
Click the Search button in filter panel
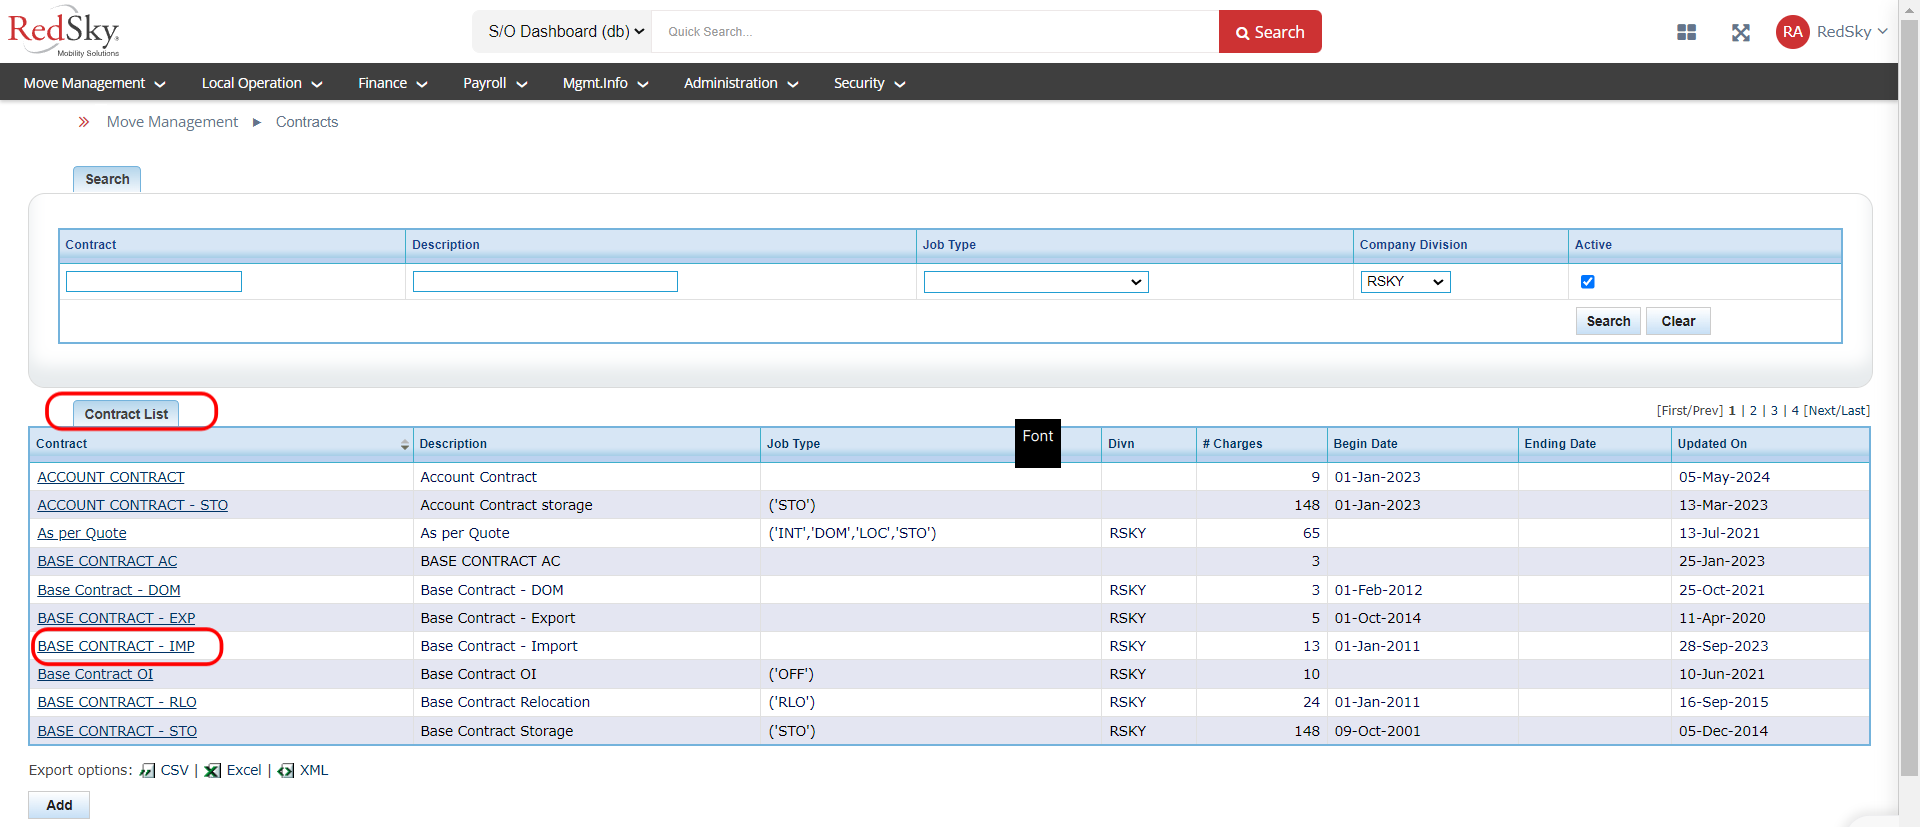[x=1608, y=321]
